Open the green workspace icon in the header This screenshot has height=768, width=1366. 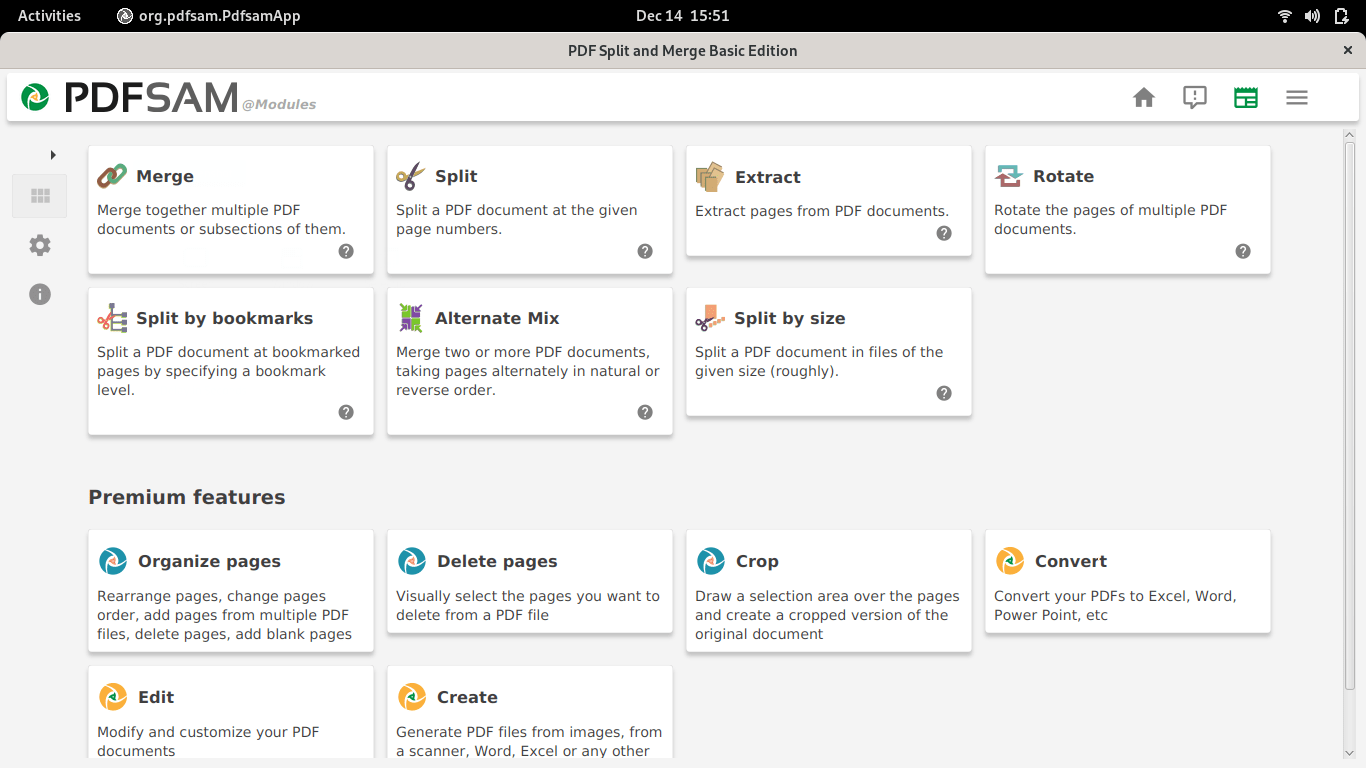coord(1245,97)
